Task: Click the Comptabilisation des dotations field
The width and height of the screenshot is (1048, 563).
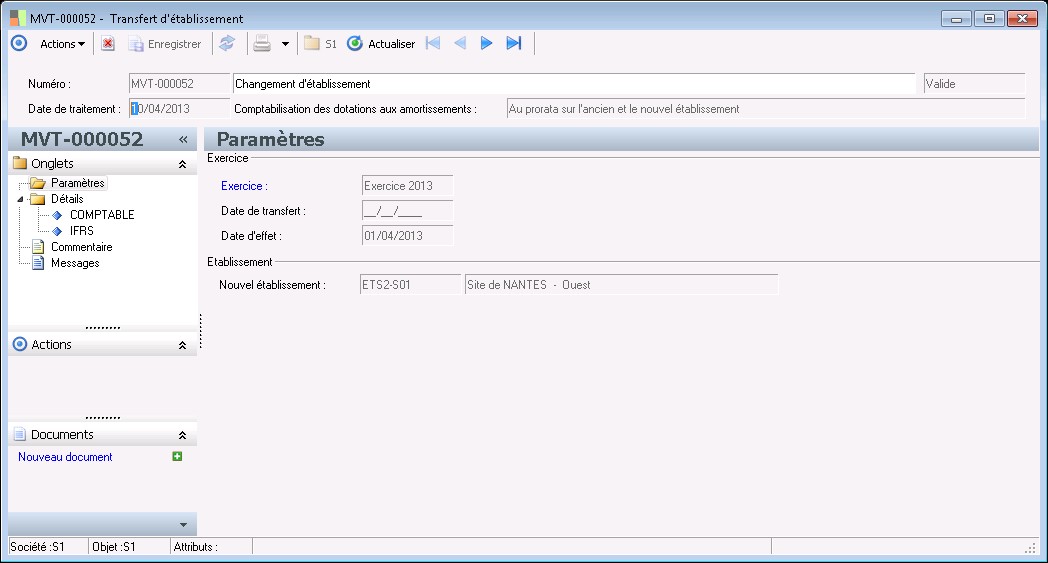Action: point(766,108)
